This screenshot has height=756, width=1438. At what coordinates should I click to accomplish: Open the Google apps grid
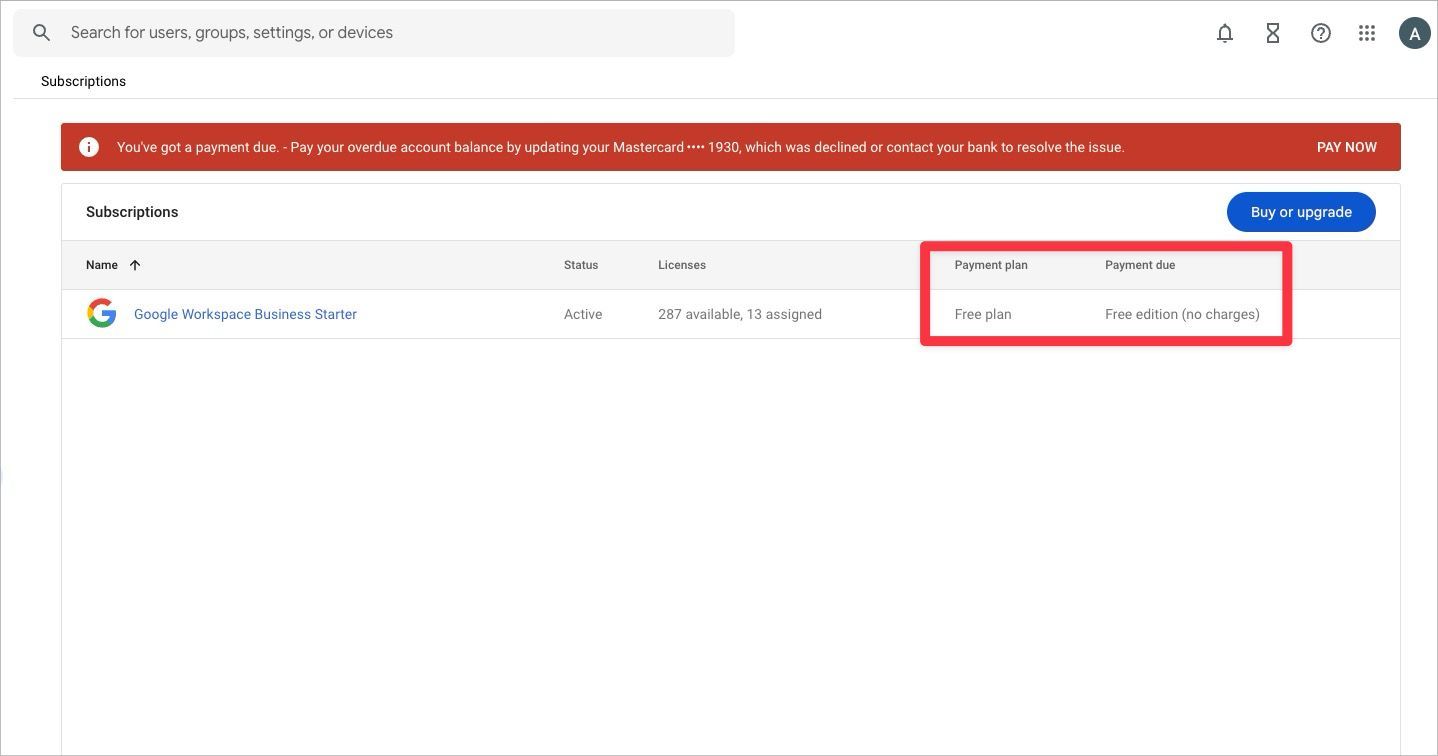[1367, 33]
